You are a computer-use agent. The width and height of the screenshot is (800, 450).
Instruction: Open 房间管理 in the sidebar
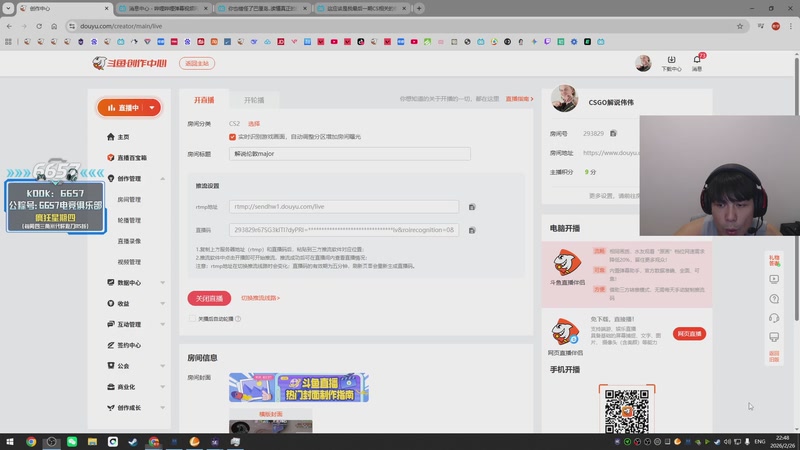point(129,199)
